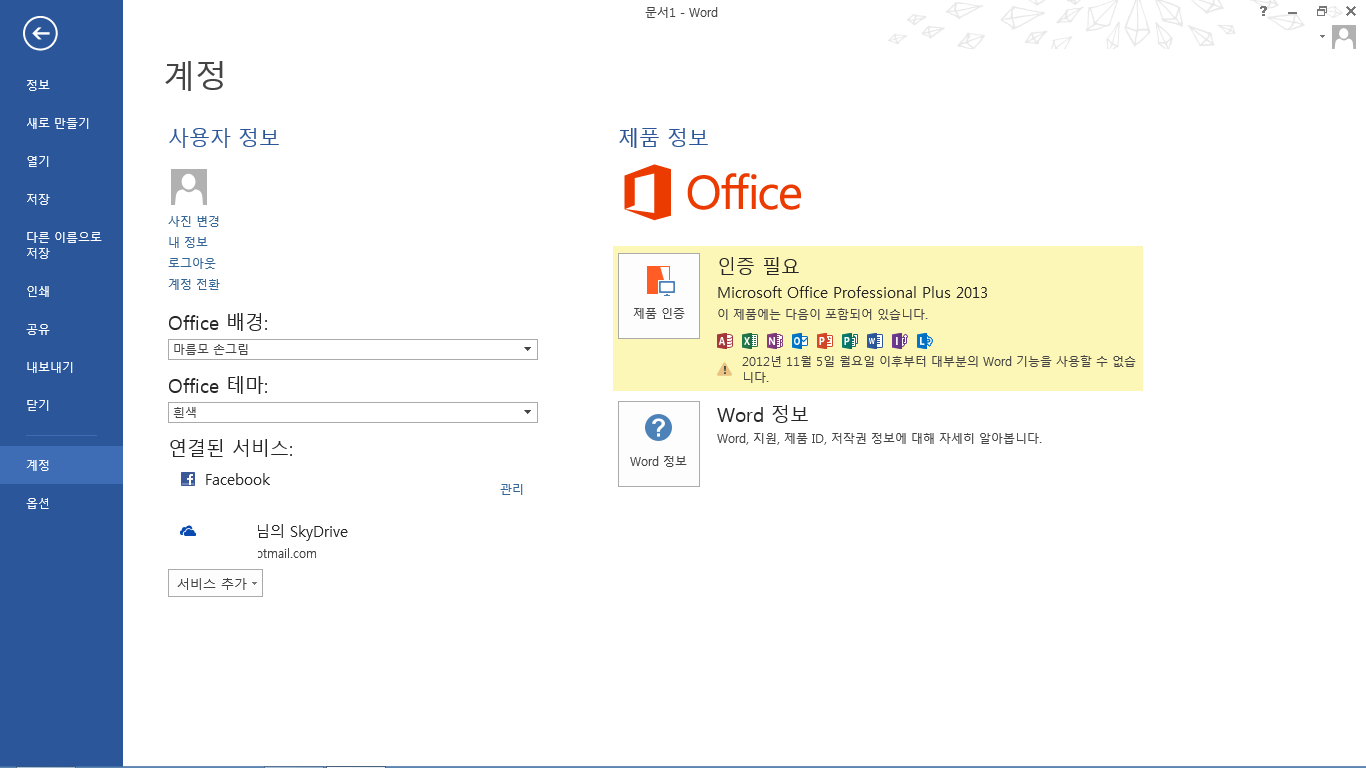Click the 계정 page title
This screenshot has height=768, width=1366.
coord(195,75)
